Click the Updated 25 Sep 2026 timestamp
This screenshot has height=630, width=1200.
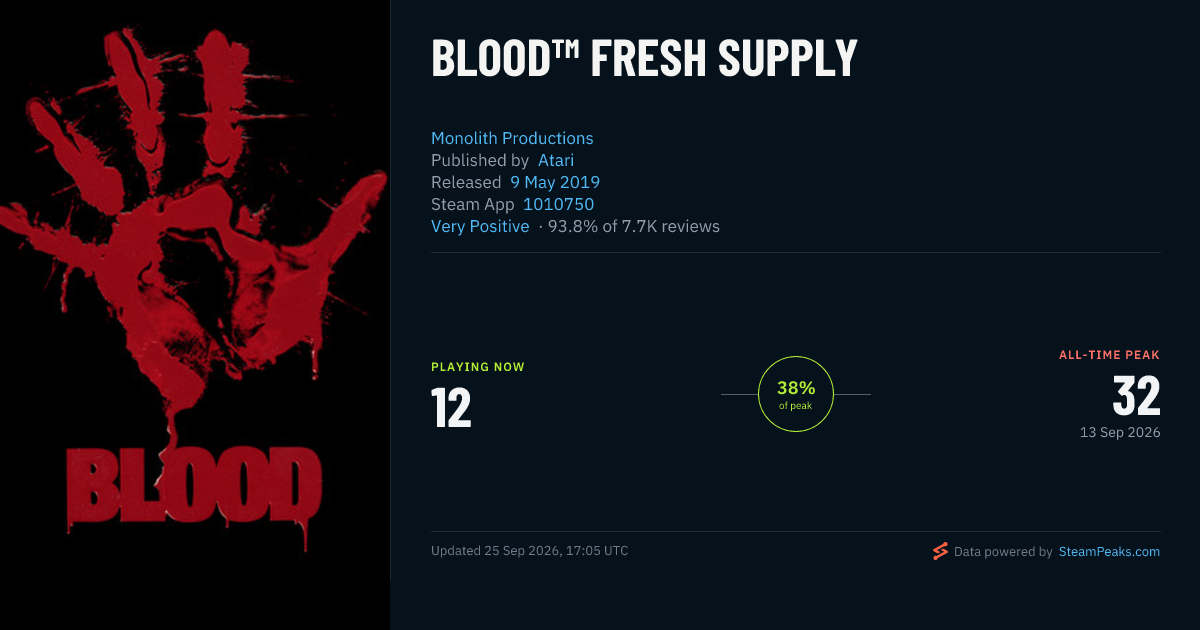click(530, 551)
